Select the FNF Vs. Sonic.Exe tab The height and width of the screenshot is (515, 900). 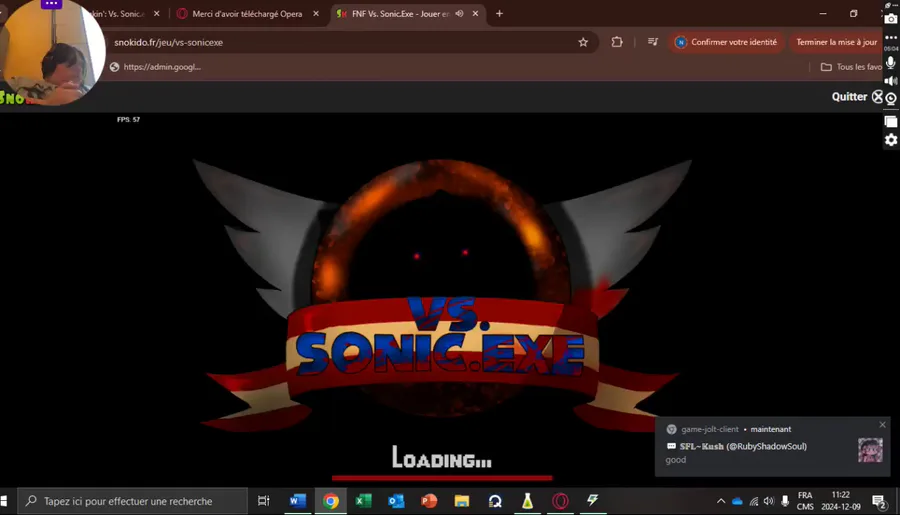(400, 14)
